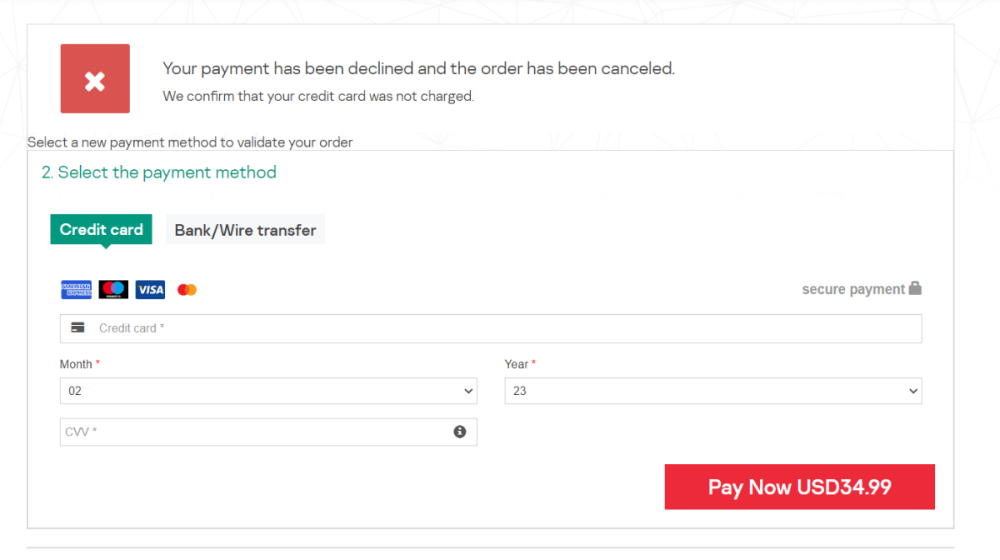Click the Month field label
1000x560 pixels.
(76, 364)
